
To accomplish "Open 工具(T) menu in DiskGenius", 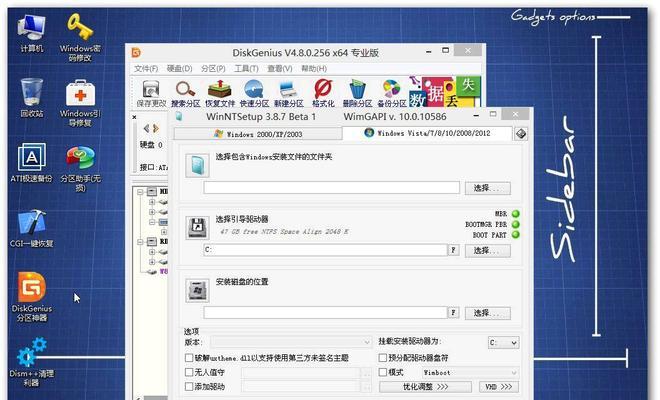I will coord(246,69).
